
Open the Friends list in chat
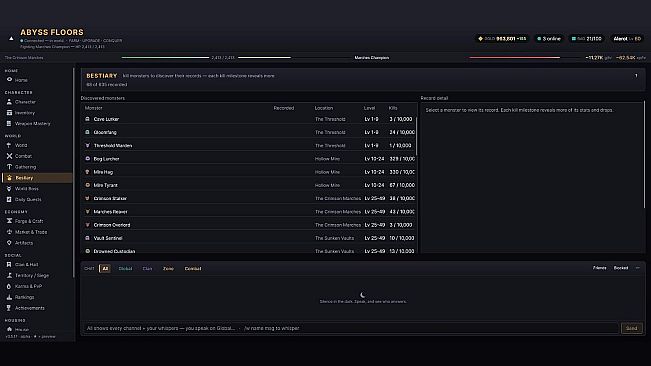599,268
